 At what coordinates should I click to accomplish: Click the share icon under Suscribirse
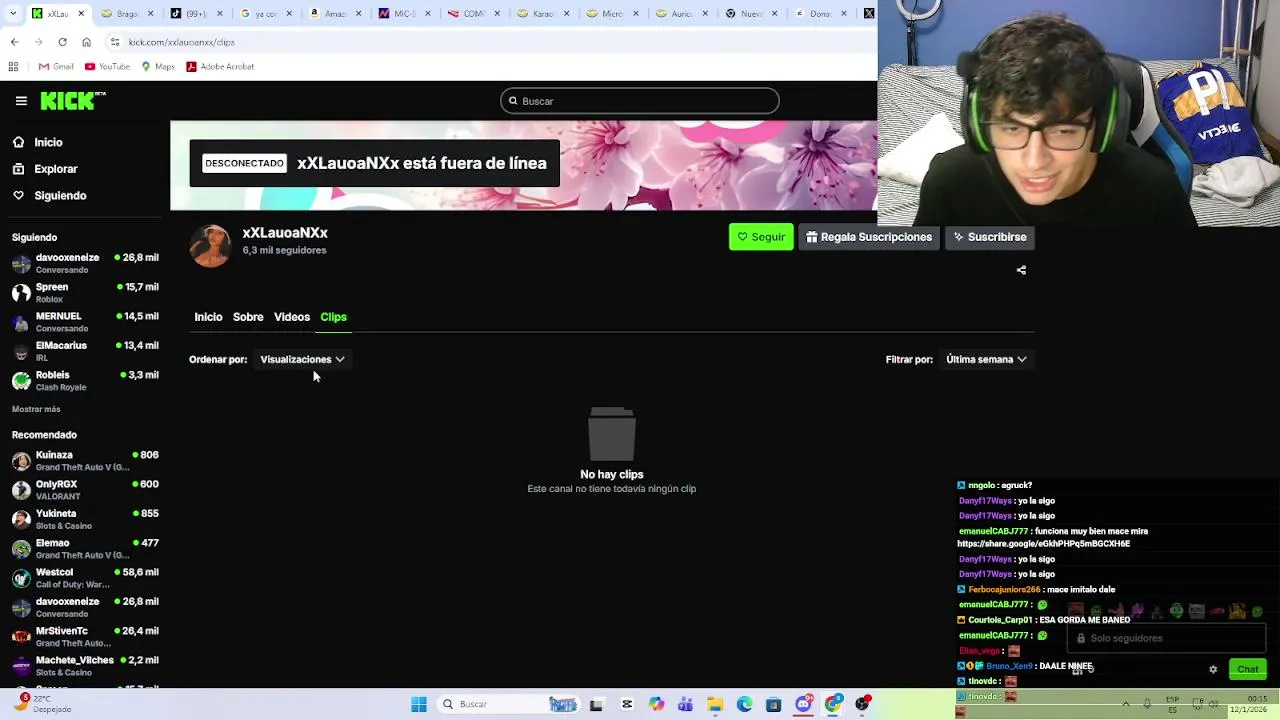pyautogui.click(x=1021, y=270)
